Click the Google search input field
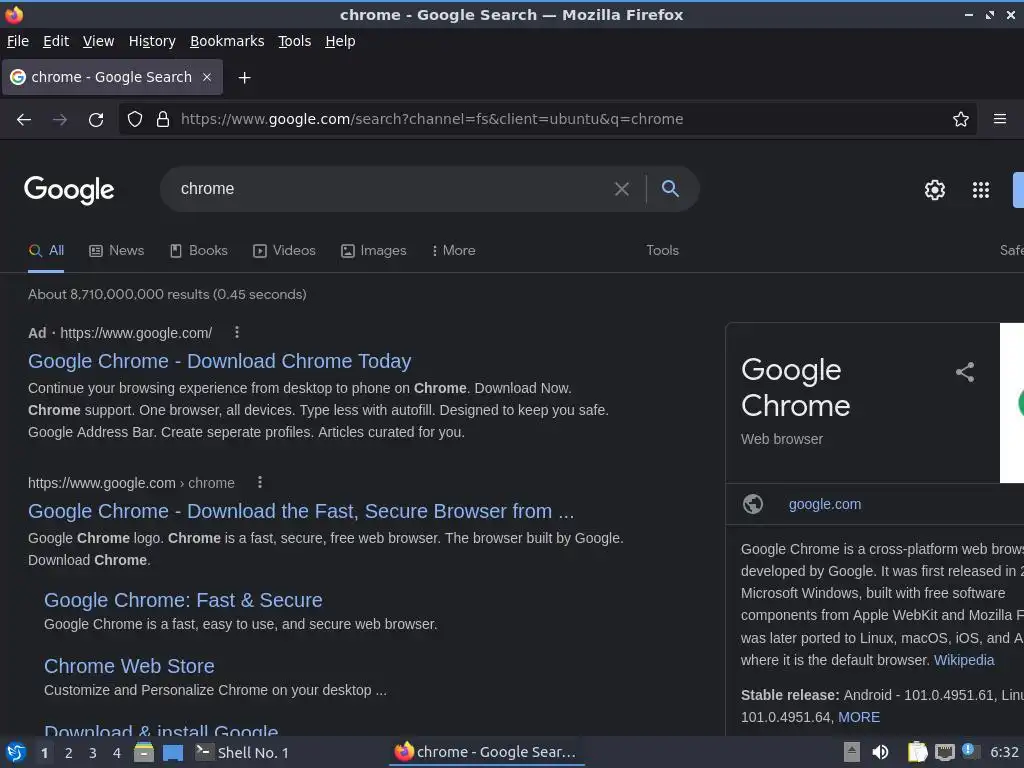Viewport: 1024px width, 768px height. point(385,189)
